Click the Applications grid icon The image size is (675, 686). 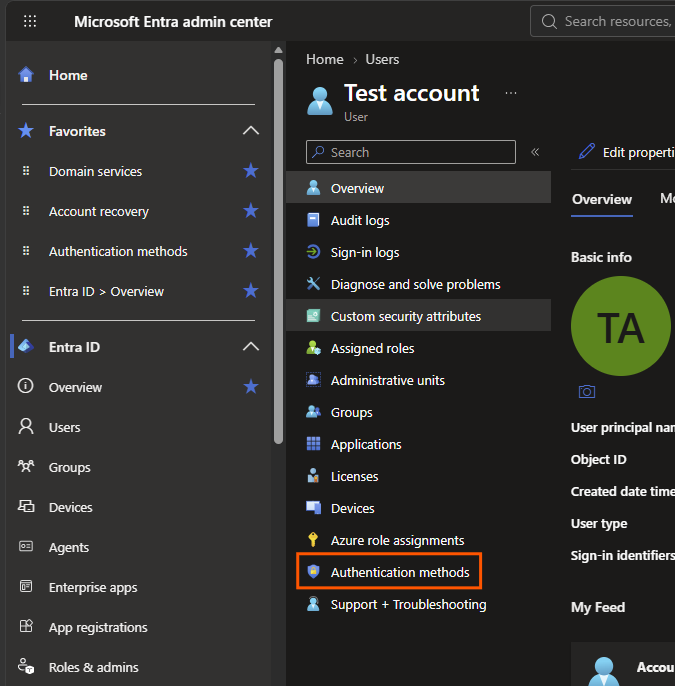(x=313, y=443)
